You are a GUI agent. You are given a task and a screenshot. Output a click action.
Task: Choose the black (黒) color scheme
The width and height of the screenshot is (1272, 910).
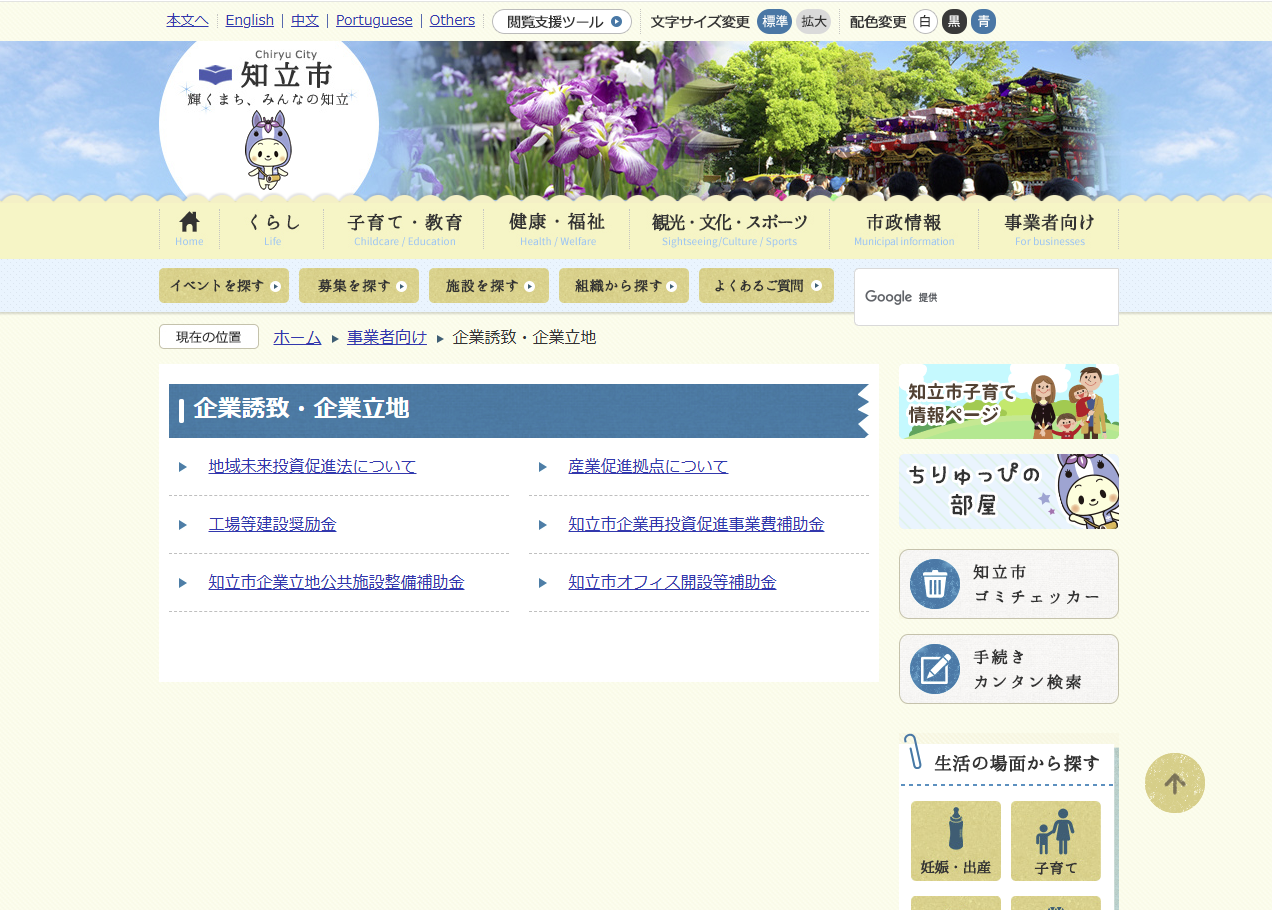[954, 22]
